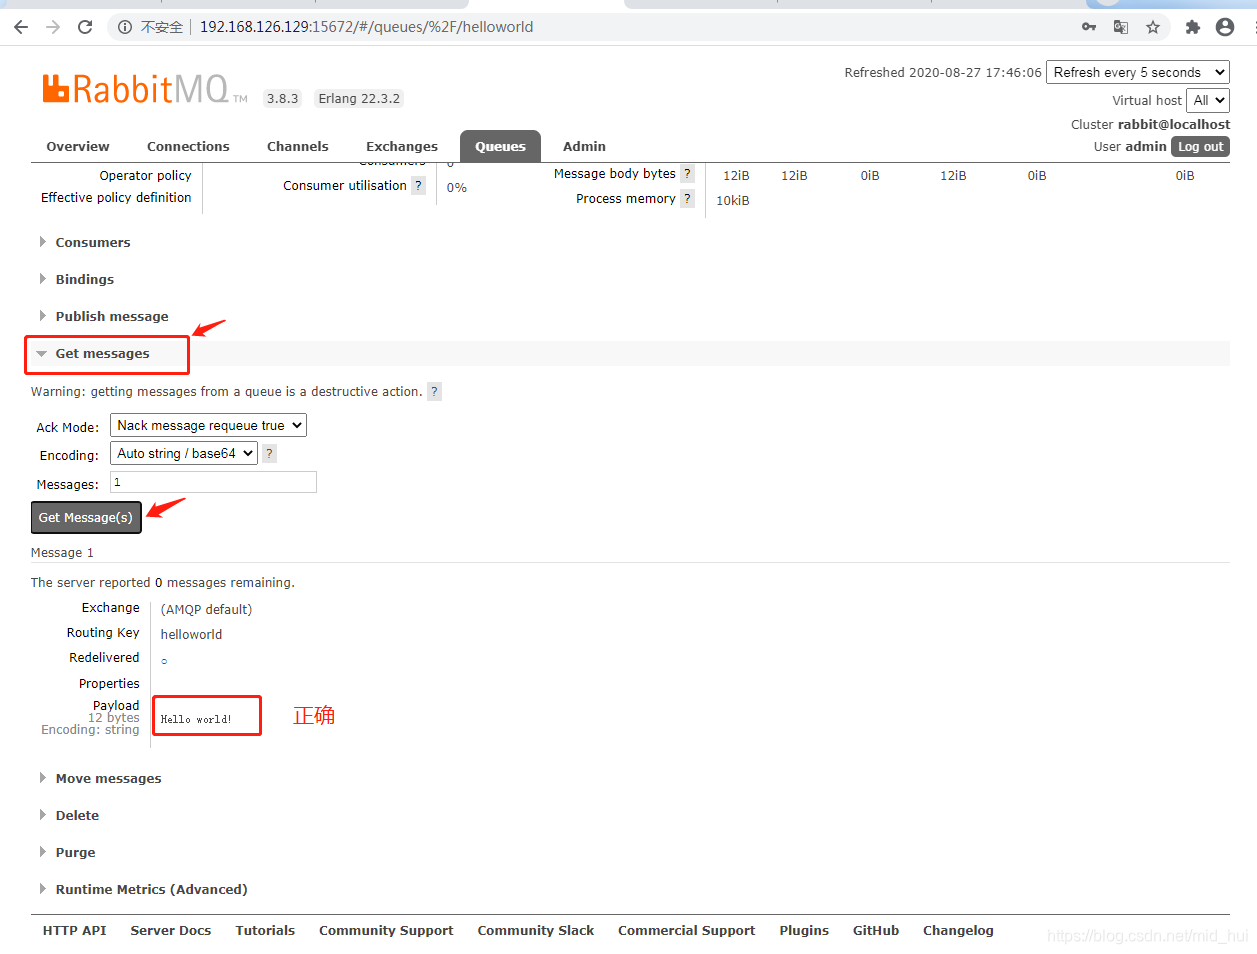Open the Tutorials link
This screenshot has height=954, width=1257.
coord(265,930)
